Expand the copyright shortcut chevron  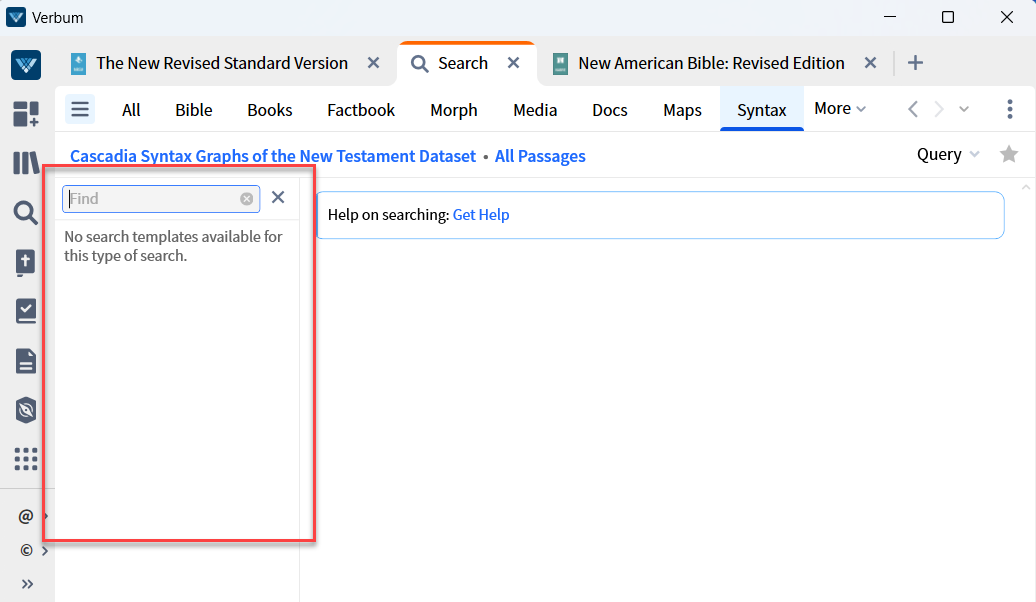click(45, 550)
